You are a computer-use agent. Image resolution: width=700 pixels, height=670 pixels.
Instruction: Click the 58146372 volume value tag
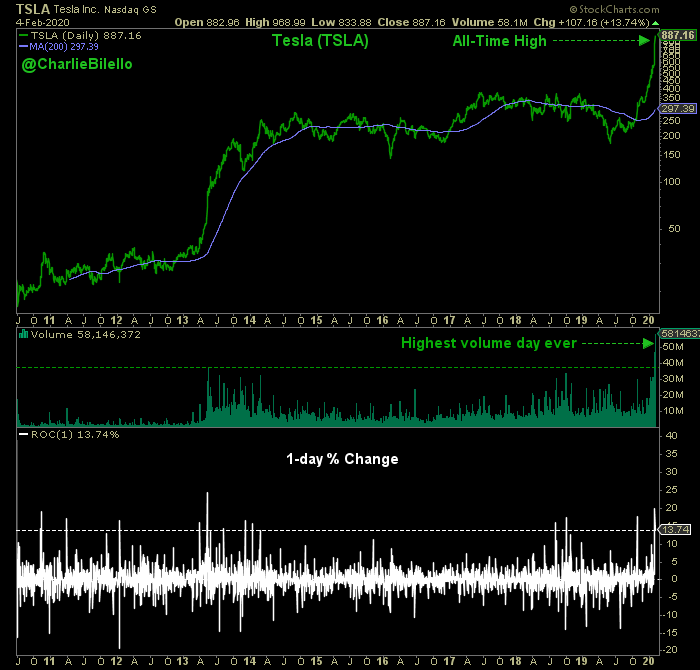tap(679, 333)
